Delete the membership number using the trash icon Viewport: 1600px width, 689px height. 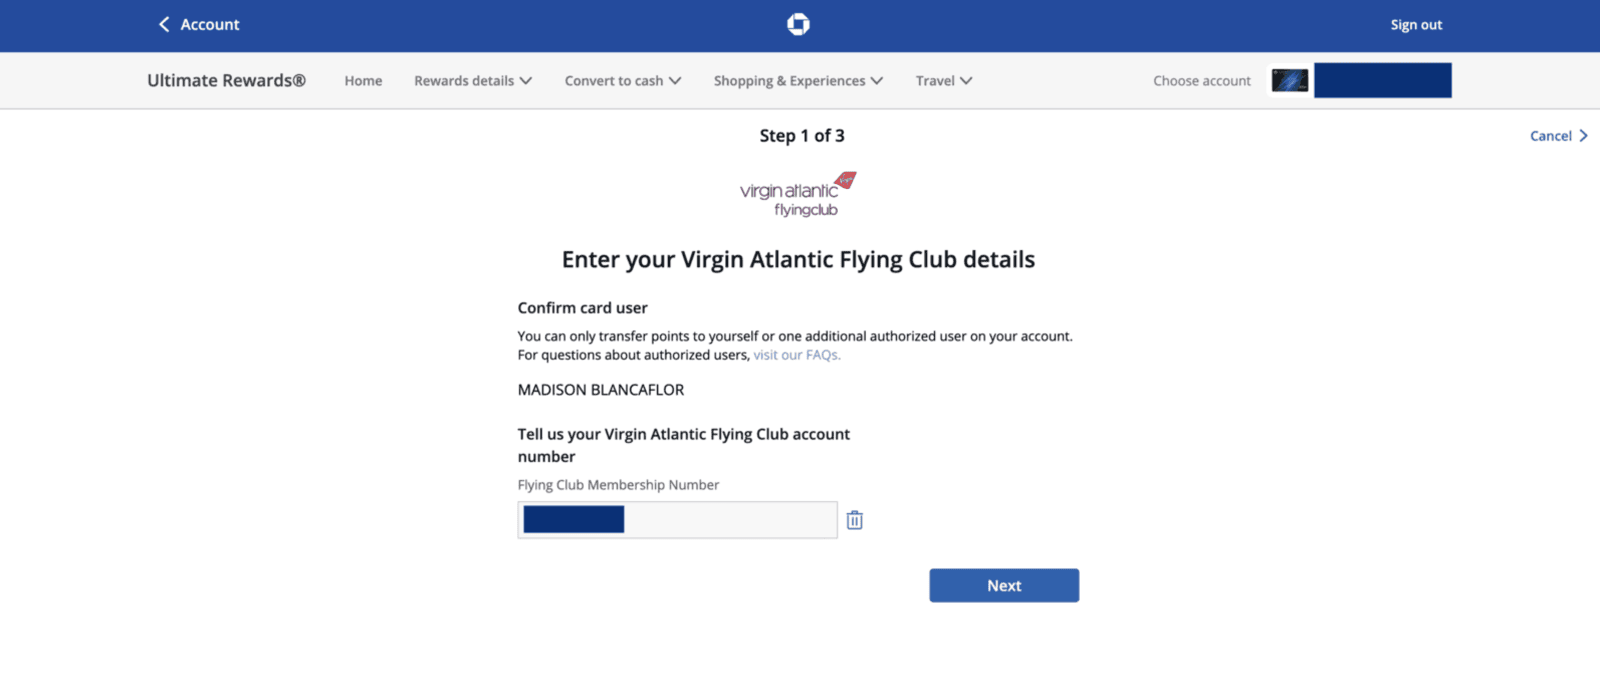pos(854,519)
